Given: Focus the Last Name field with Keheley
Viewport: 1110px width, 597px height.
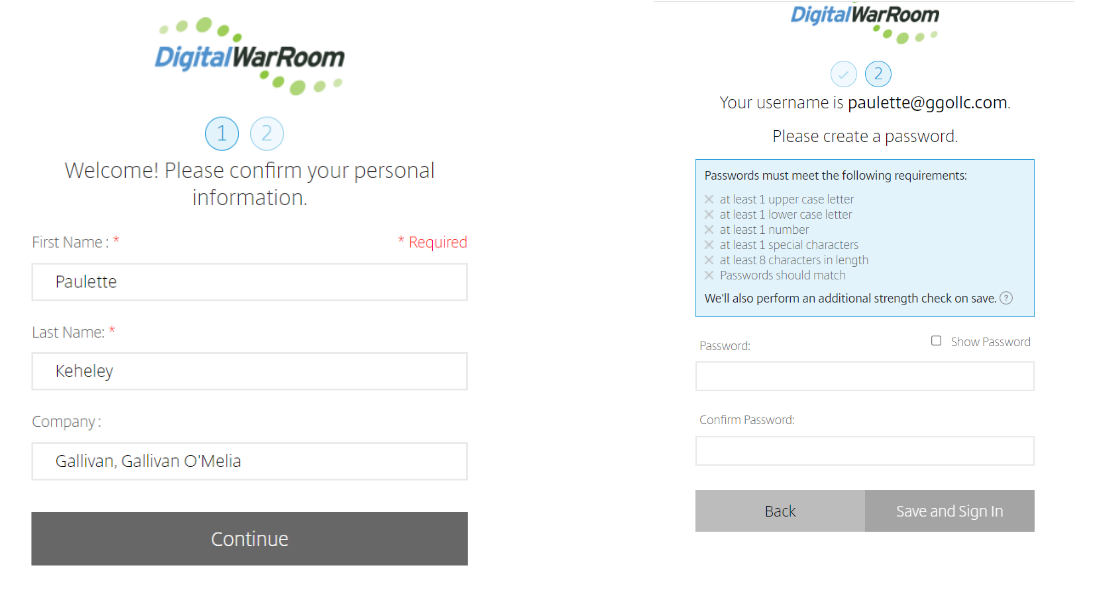Looking at the screenshot, I should pos(249,371).
